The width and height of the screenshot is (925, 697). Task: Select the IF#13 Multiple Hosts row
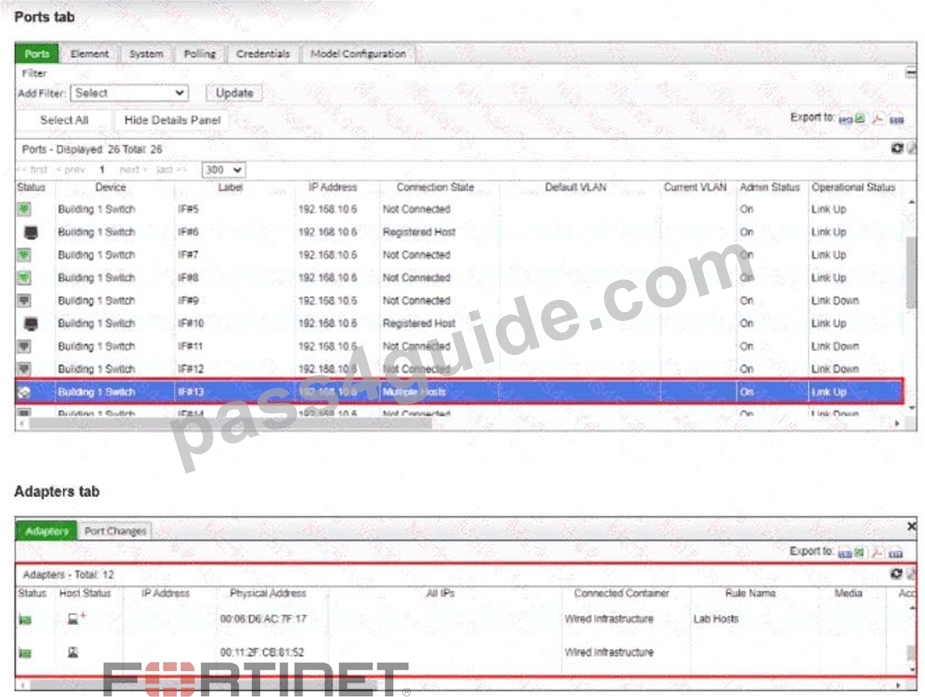click(x=459, y=392)
